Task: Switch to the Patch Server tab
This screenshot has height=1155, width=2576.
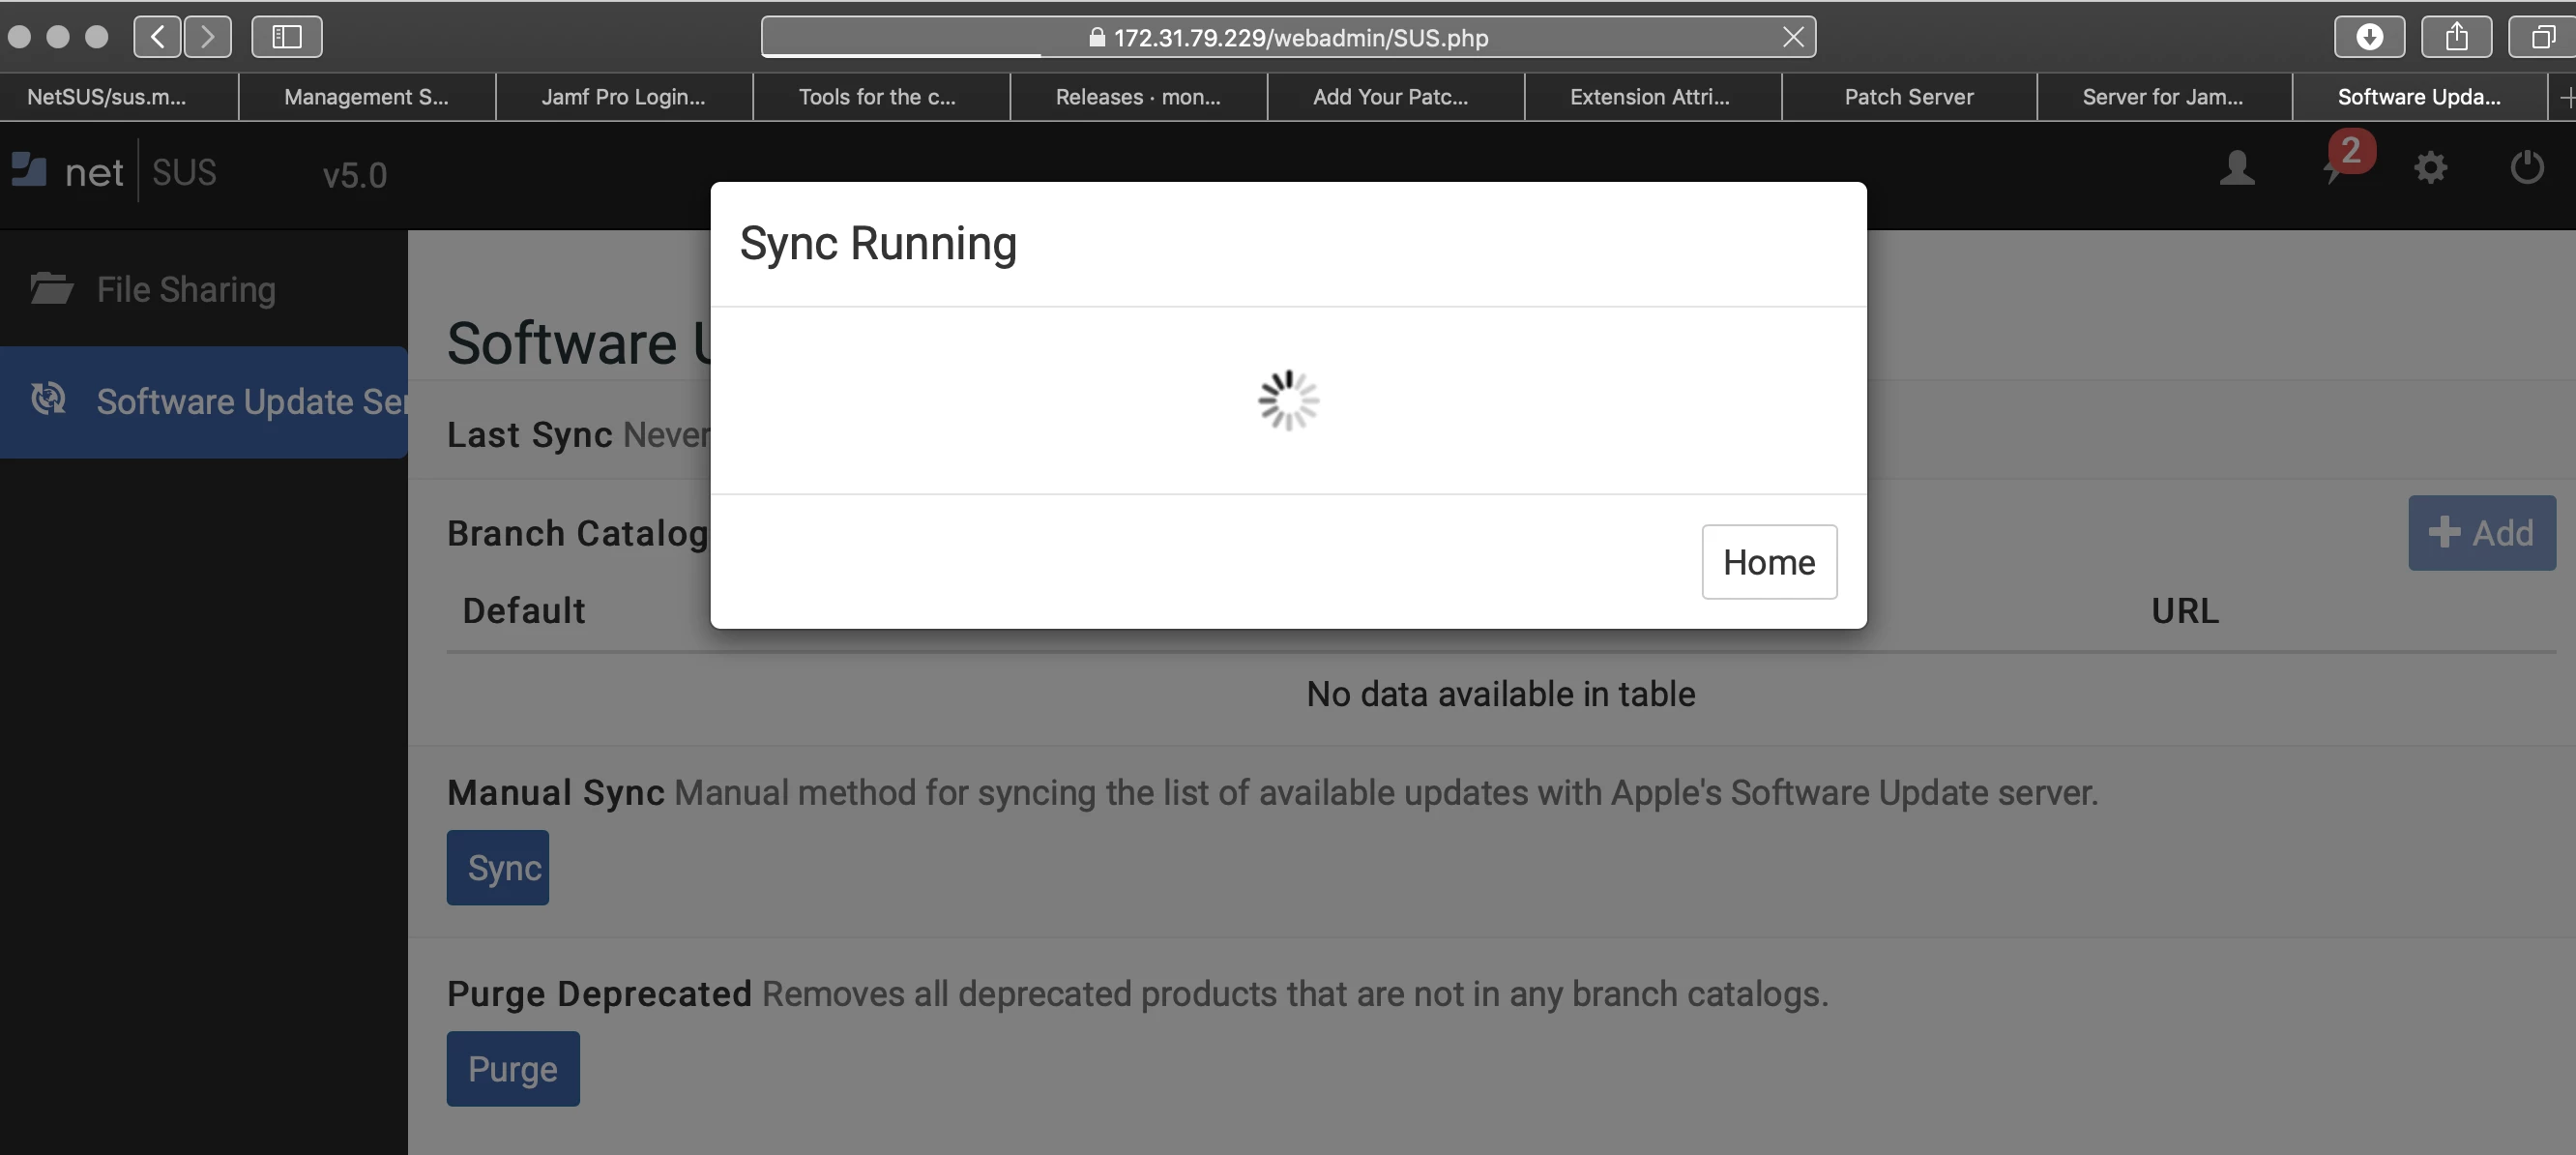Action: click(x=1908, y=97)
